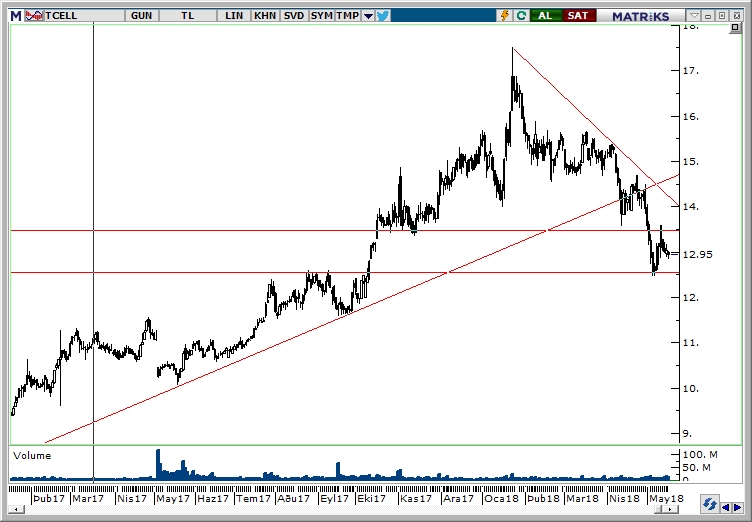This screenshot has width=752, height=522.
Task: Click the TMP template button
Action: coord(348,16)
